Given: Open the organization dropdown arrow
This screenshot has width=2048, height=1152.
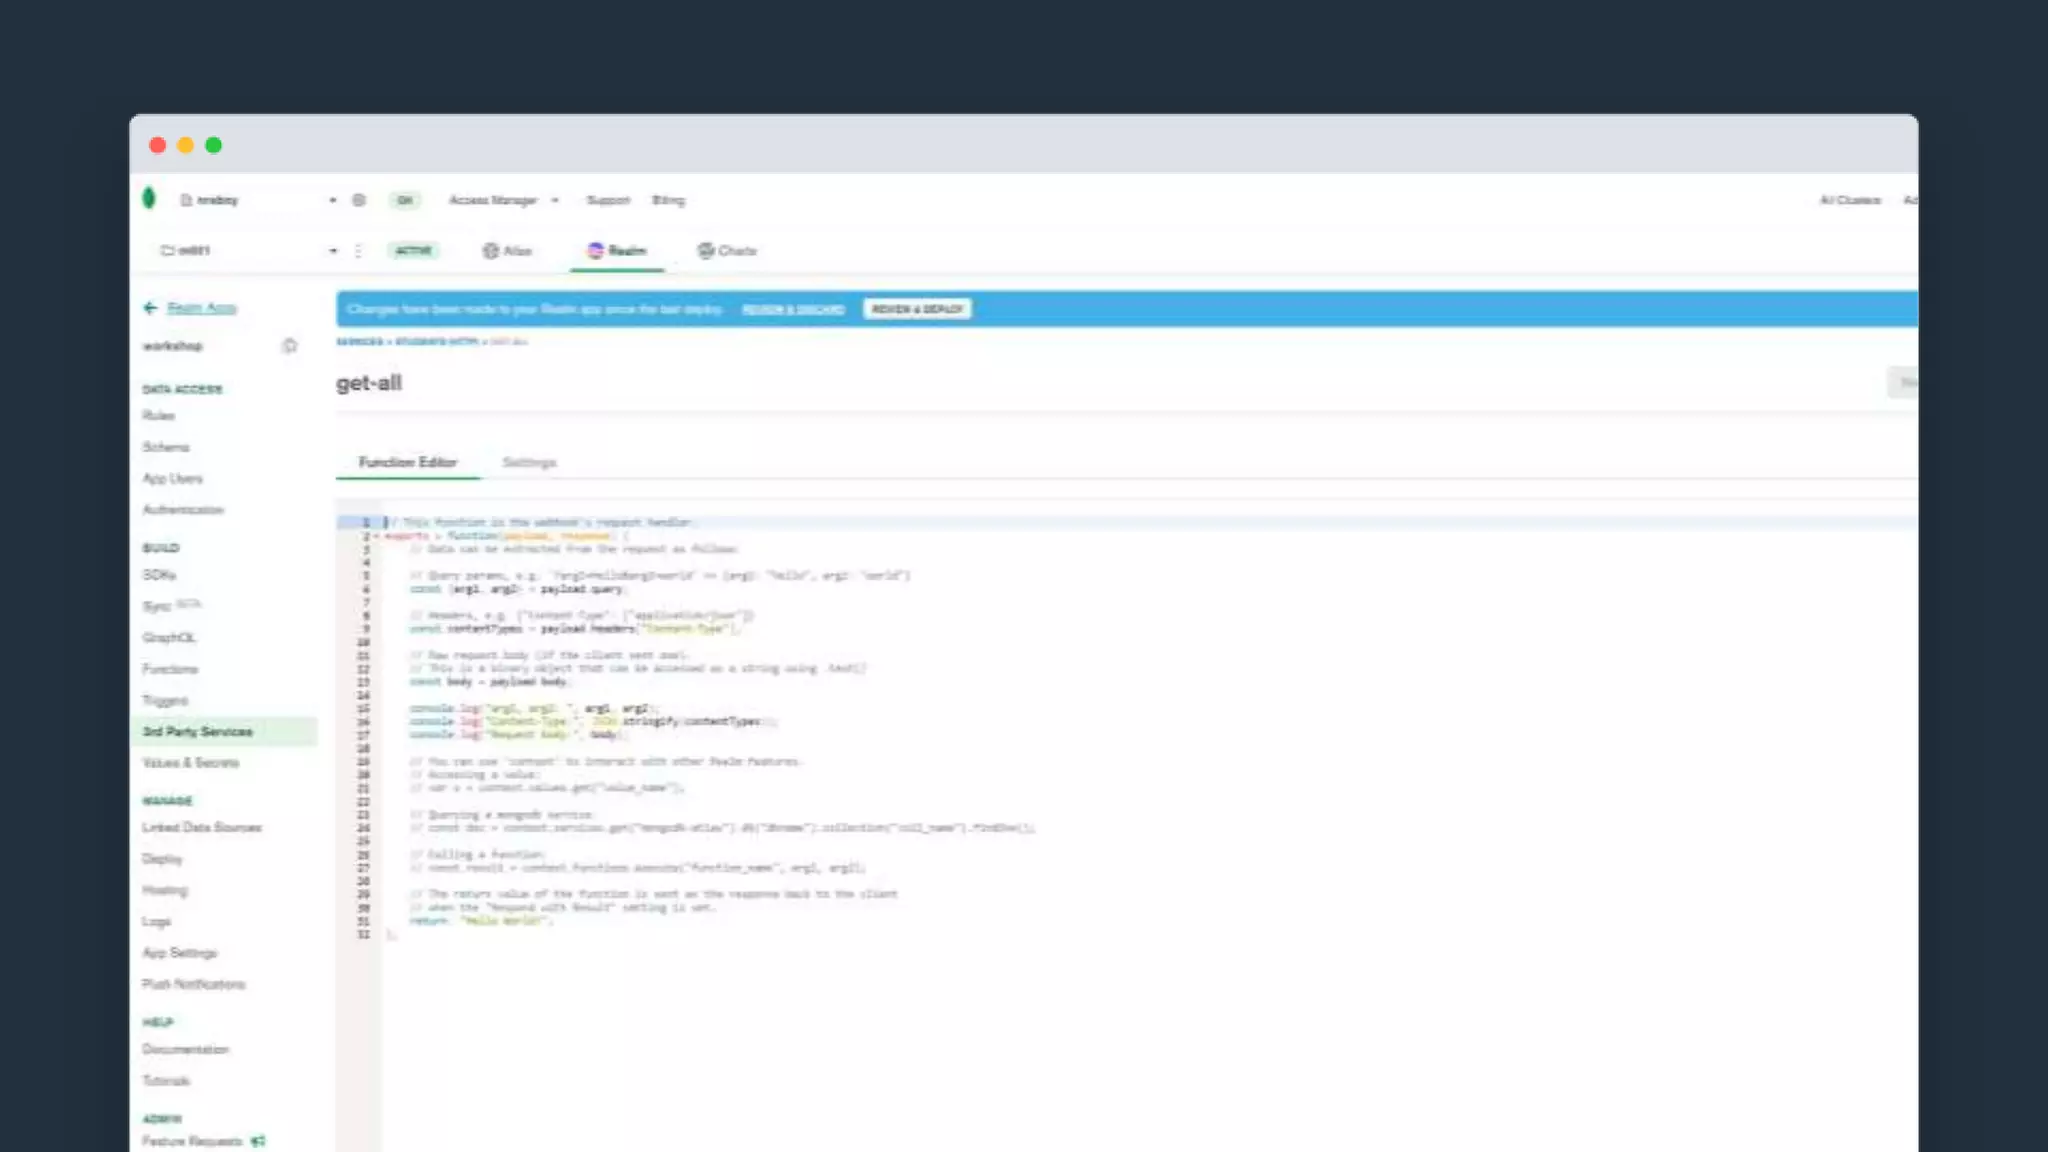Looking at the screenshot, I should 333,200.
